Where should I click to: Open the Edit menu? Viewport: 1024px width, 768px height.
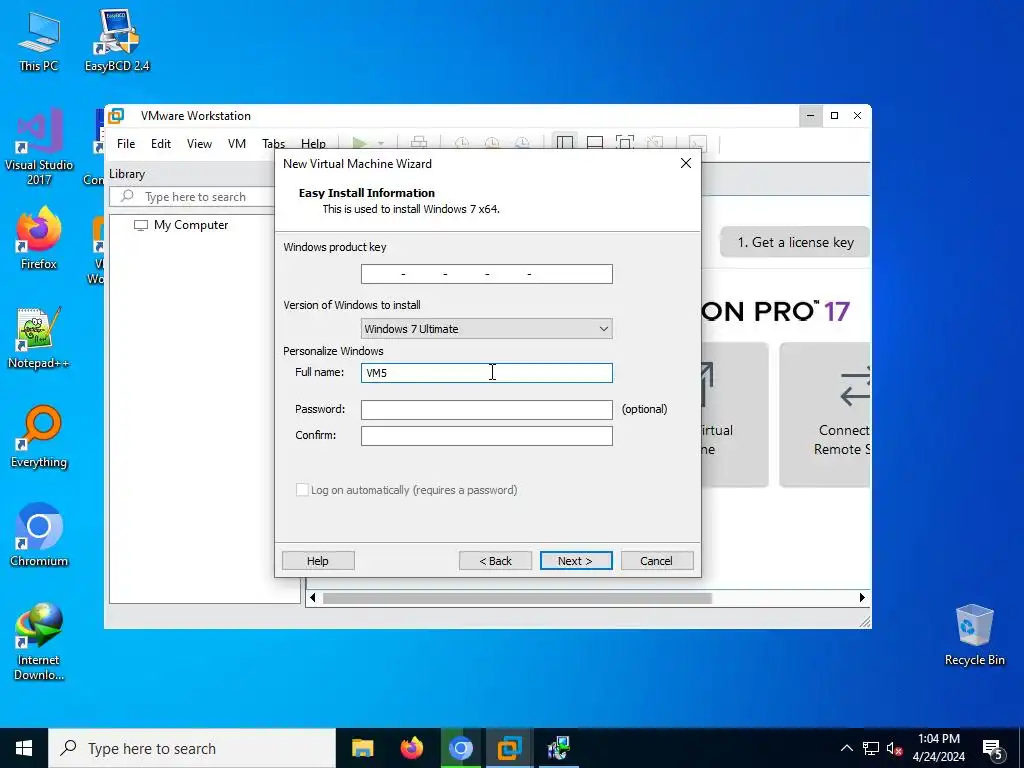(x=161, y=144)
